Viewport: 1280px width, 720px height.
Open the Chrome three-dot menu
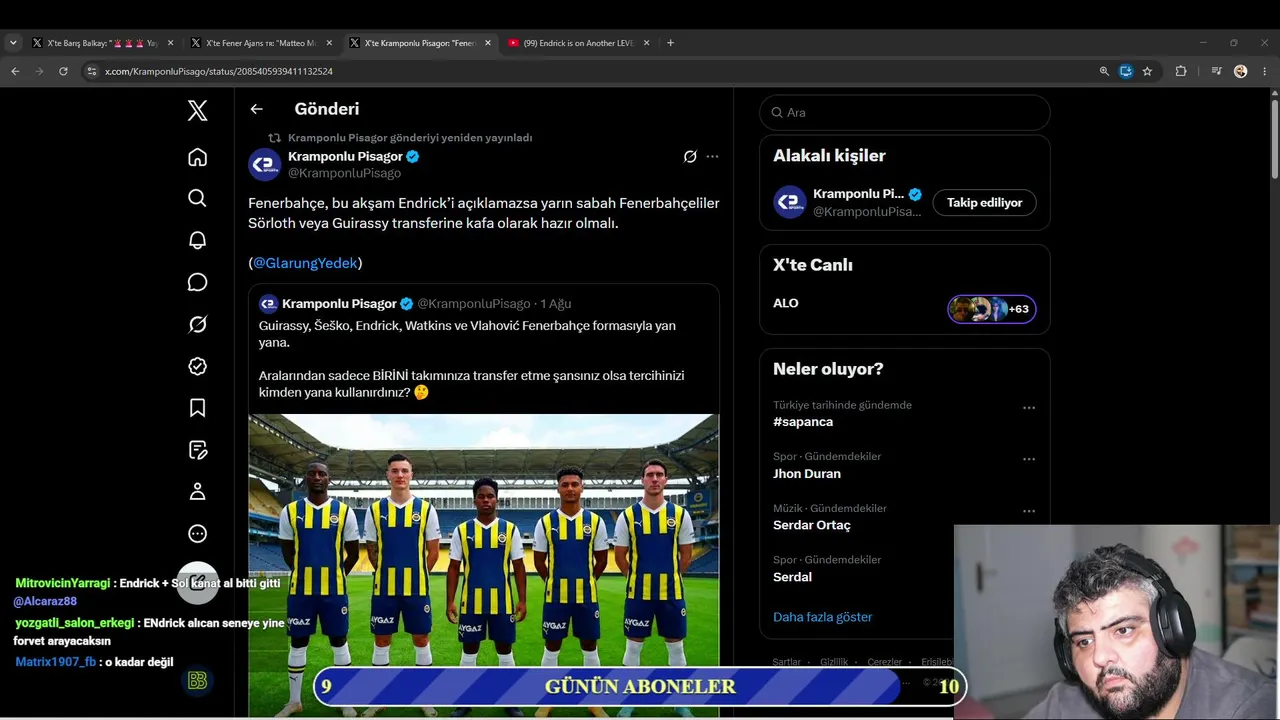pos(1265,71)
